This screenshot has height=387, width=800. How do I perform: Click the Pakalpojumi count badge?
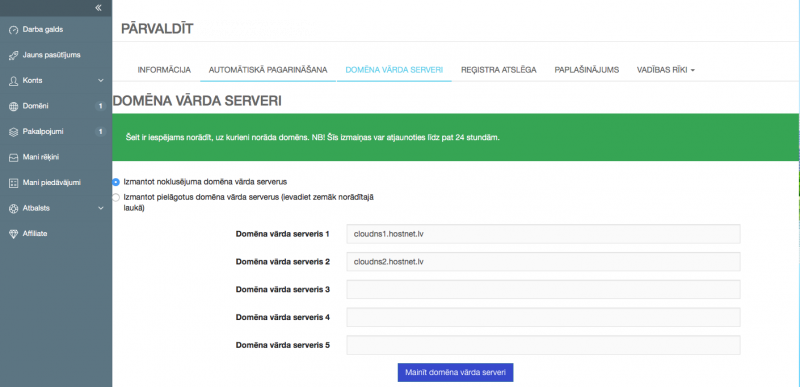coord(101,132)
